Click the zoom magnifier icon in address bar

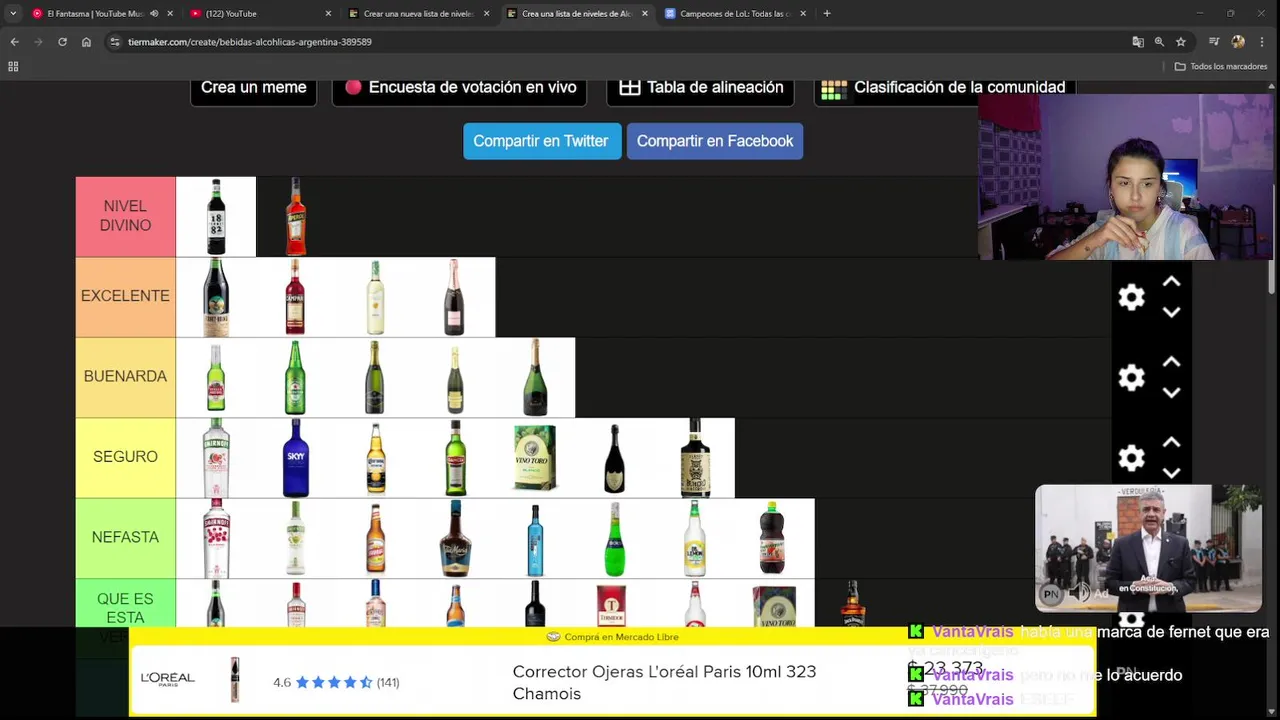[x=1159, y=42]
